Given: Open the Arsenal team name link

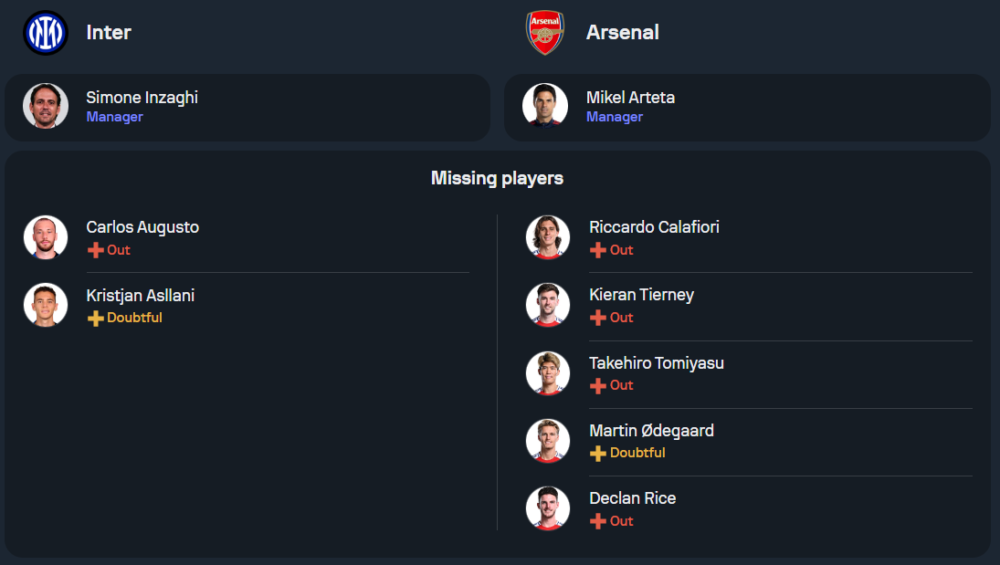Looking at the screenshot, I should click(622, 32).
